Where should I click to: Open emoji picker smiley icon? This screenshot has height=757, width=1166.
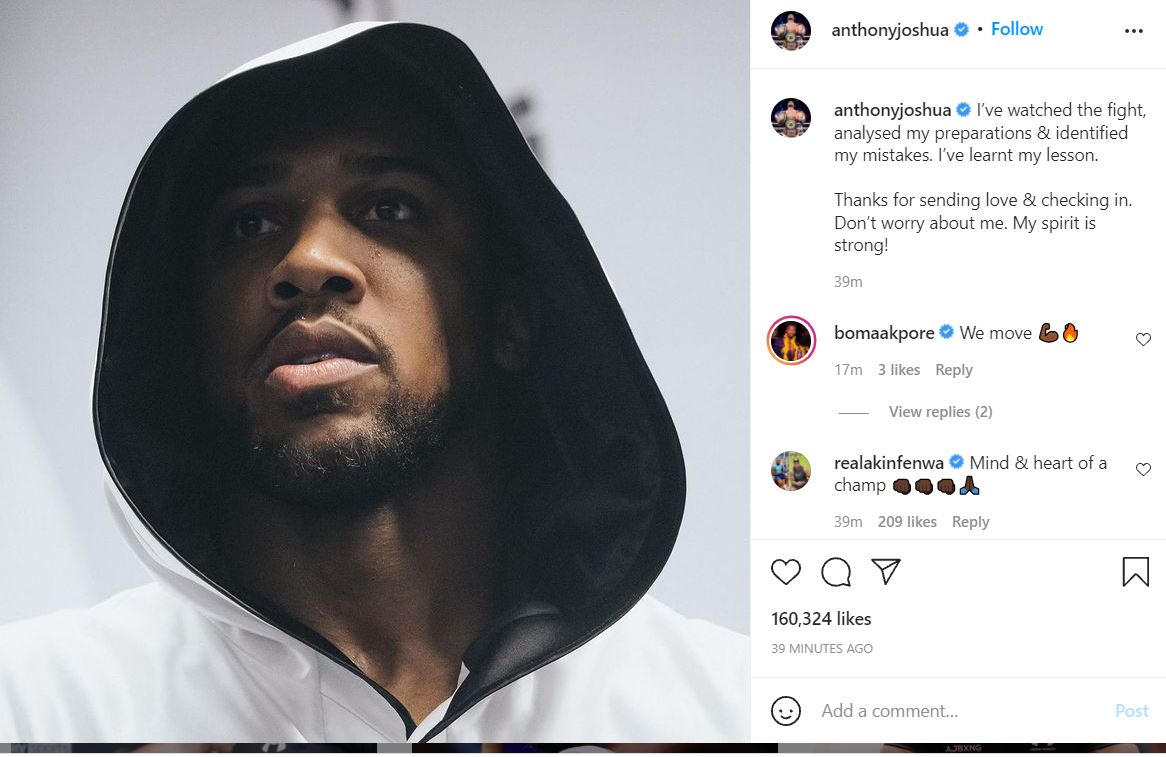786,711
